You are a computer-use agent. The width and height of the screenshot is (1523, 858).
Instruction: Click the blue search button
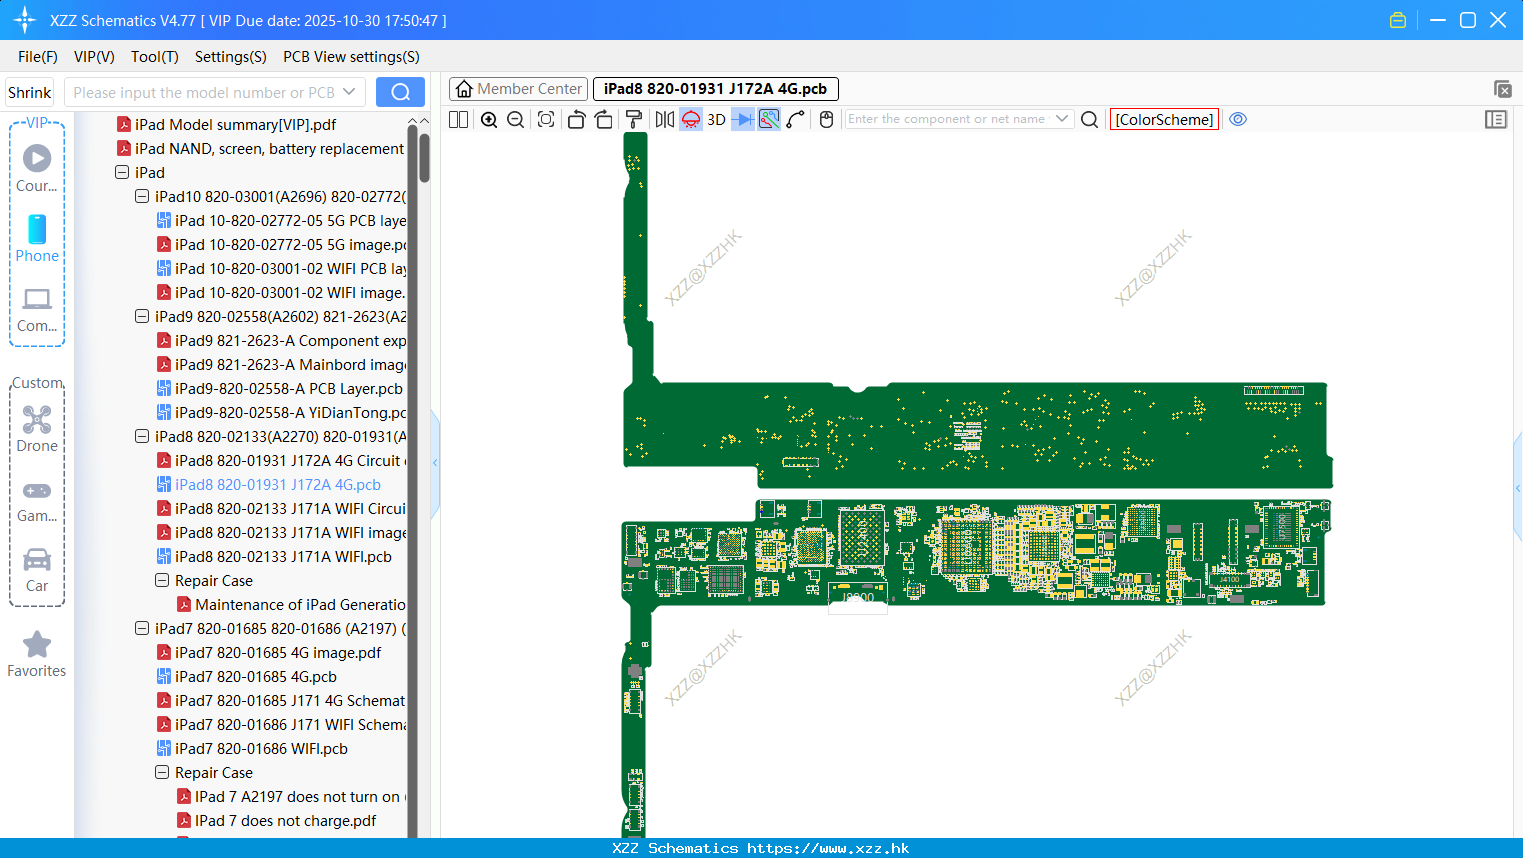point(400,92)
